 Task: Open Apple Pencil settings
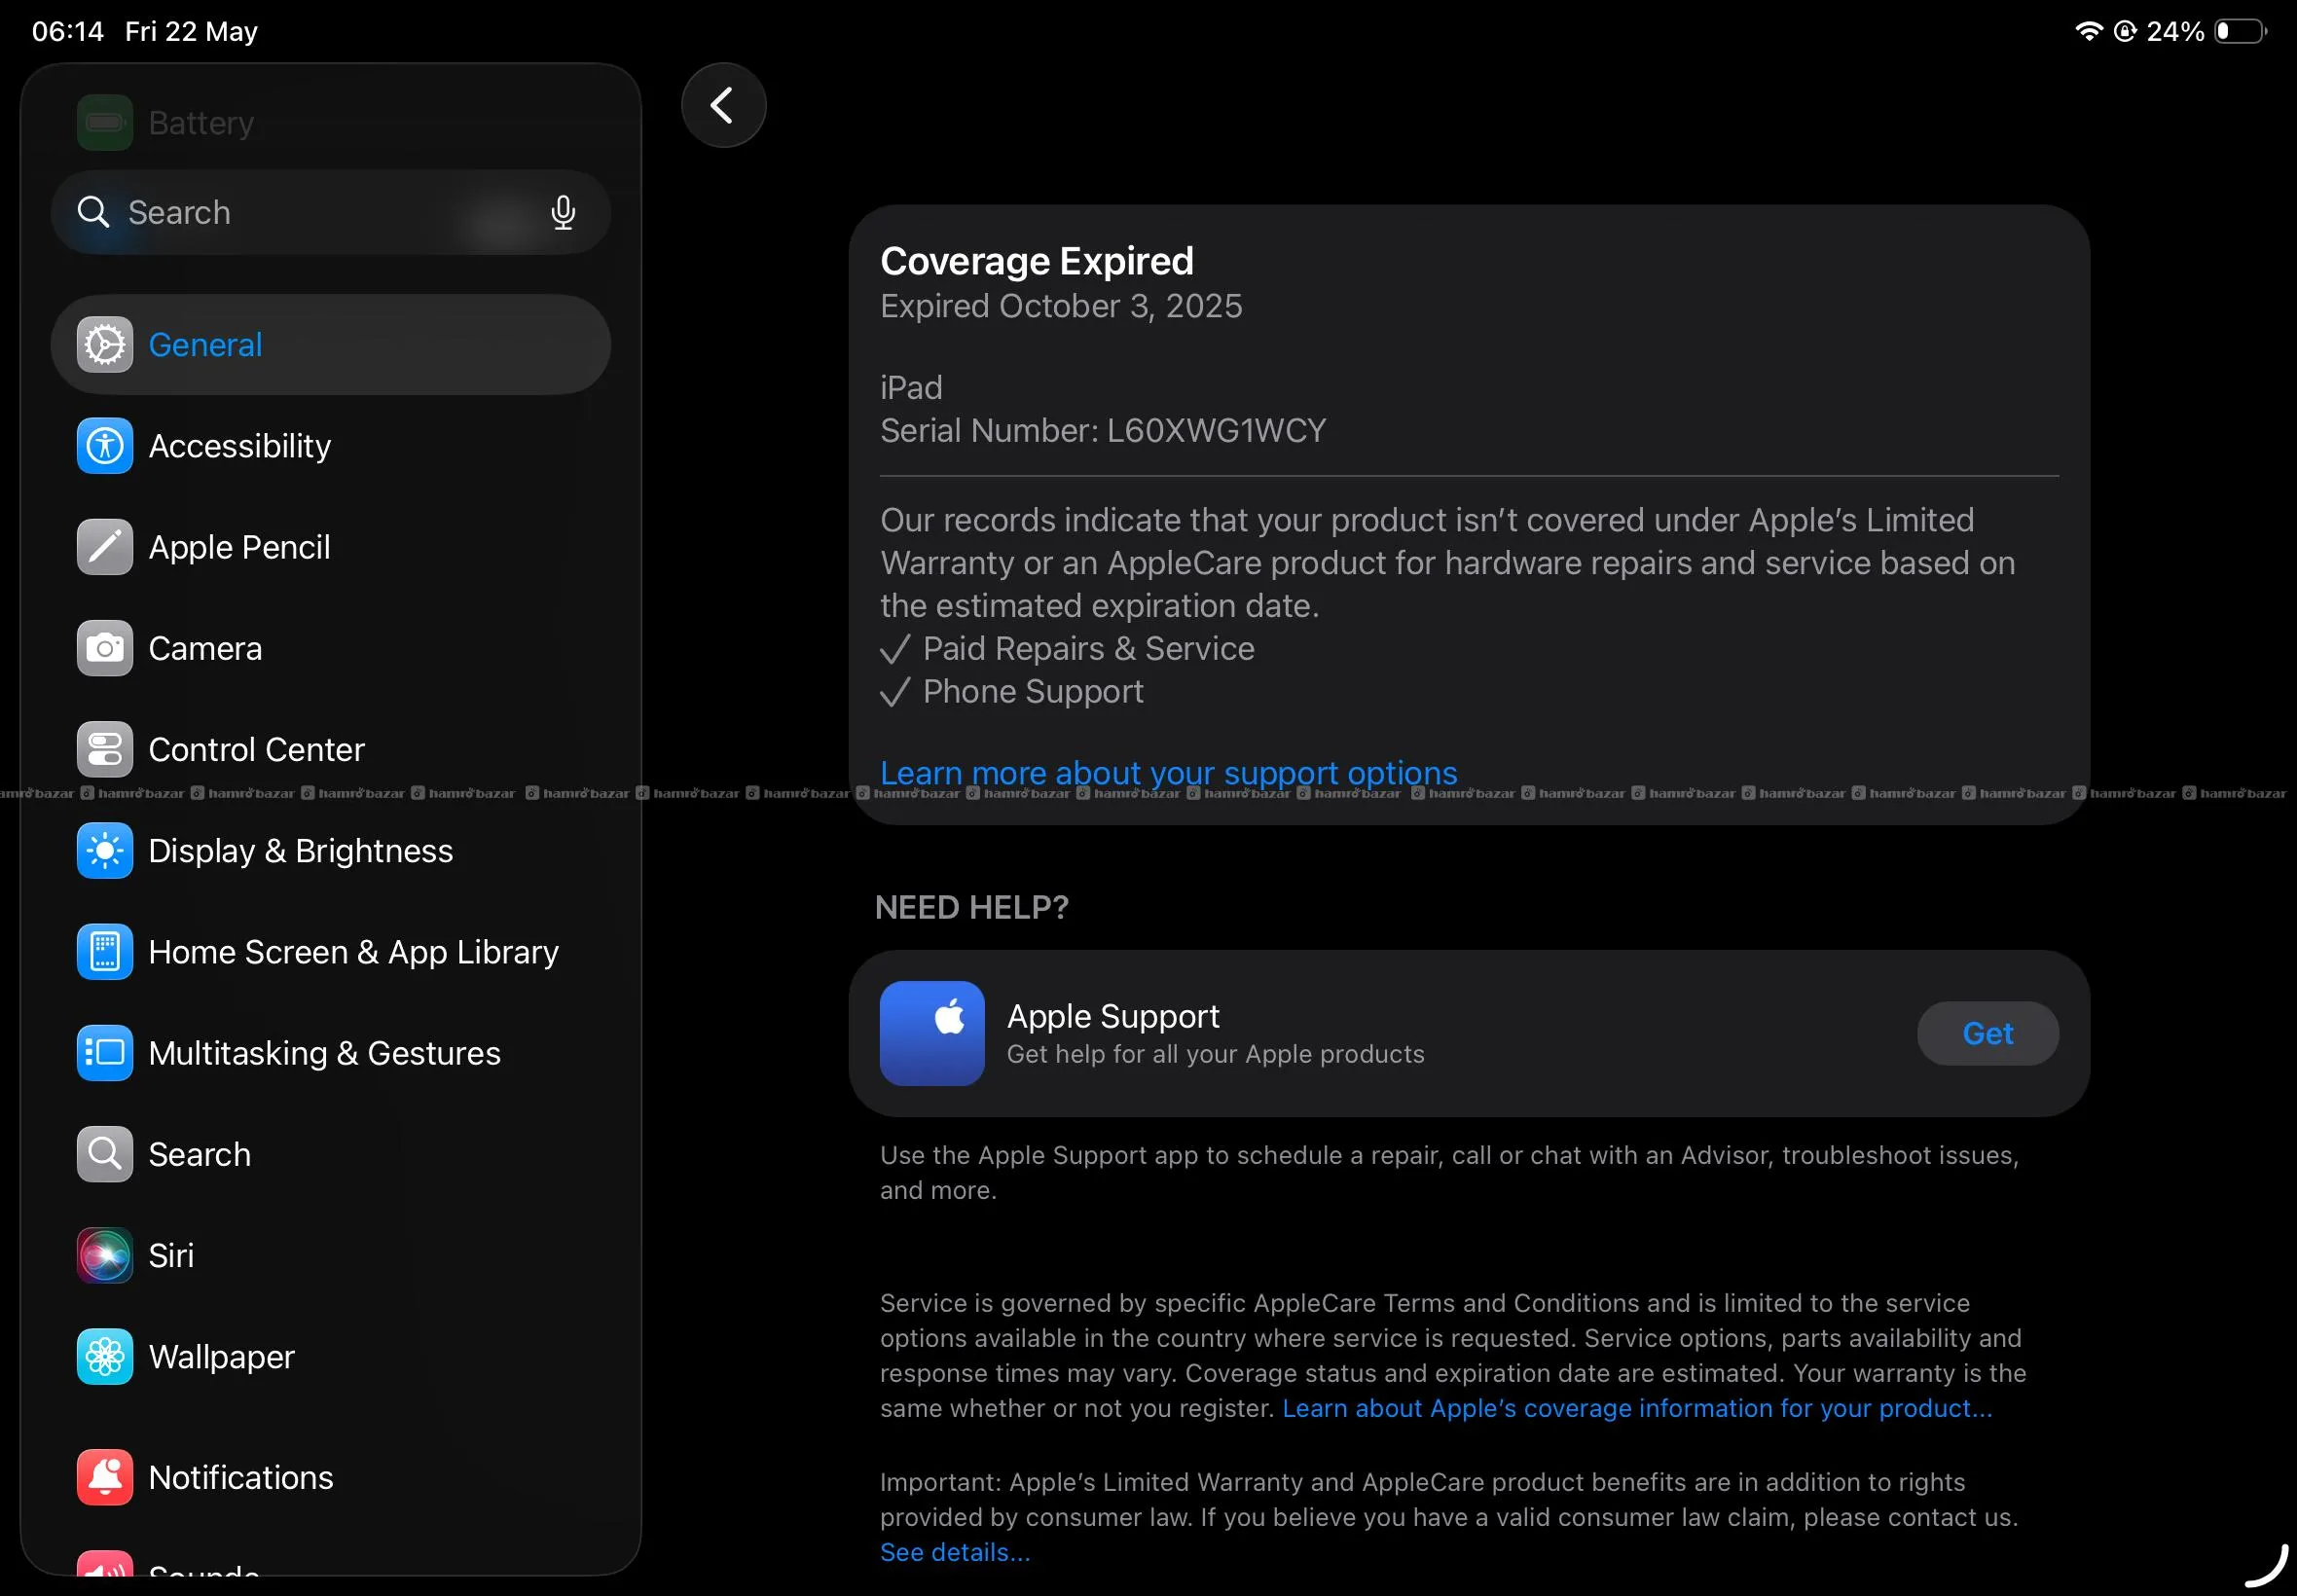point(331,547)
